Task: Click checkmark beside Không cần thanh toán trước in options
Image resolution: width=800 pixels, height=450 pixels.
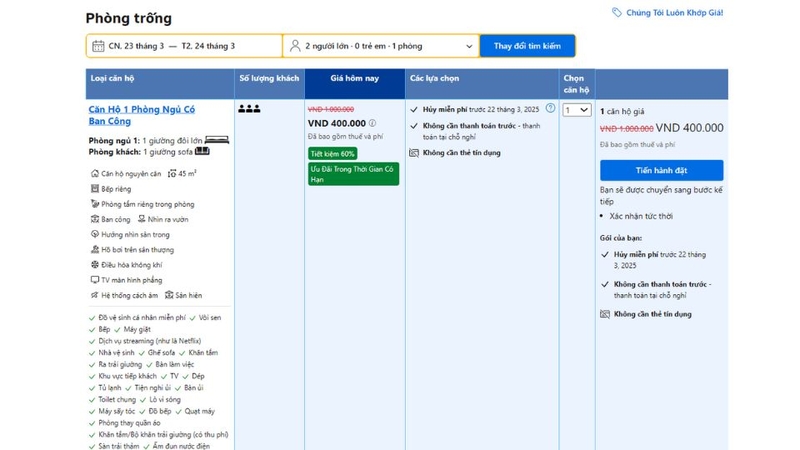Action: [414, 126]
